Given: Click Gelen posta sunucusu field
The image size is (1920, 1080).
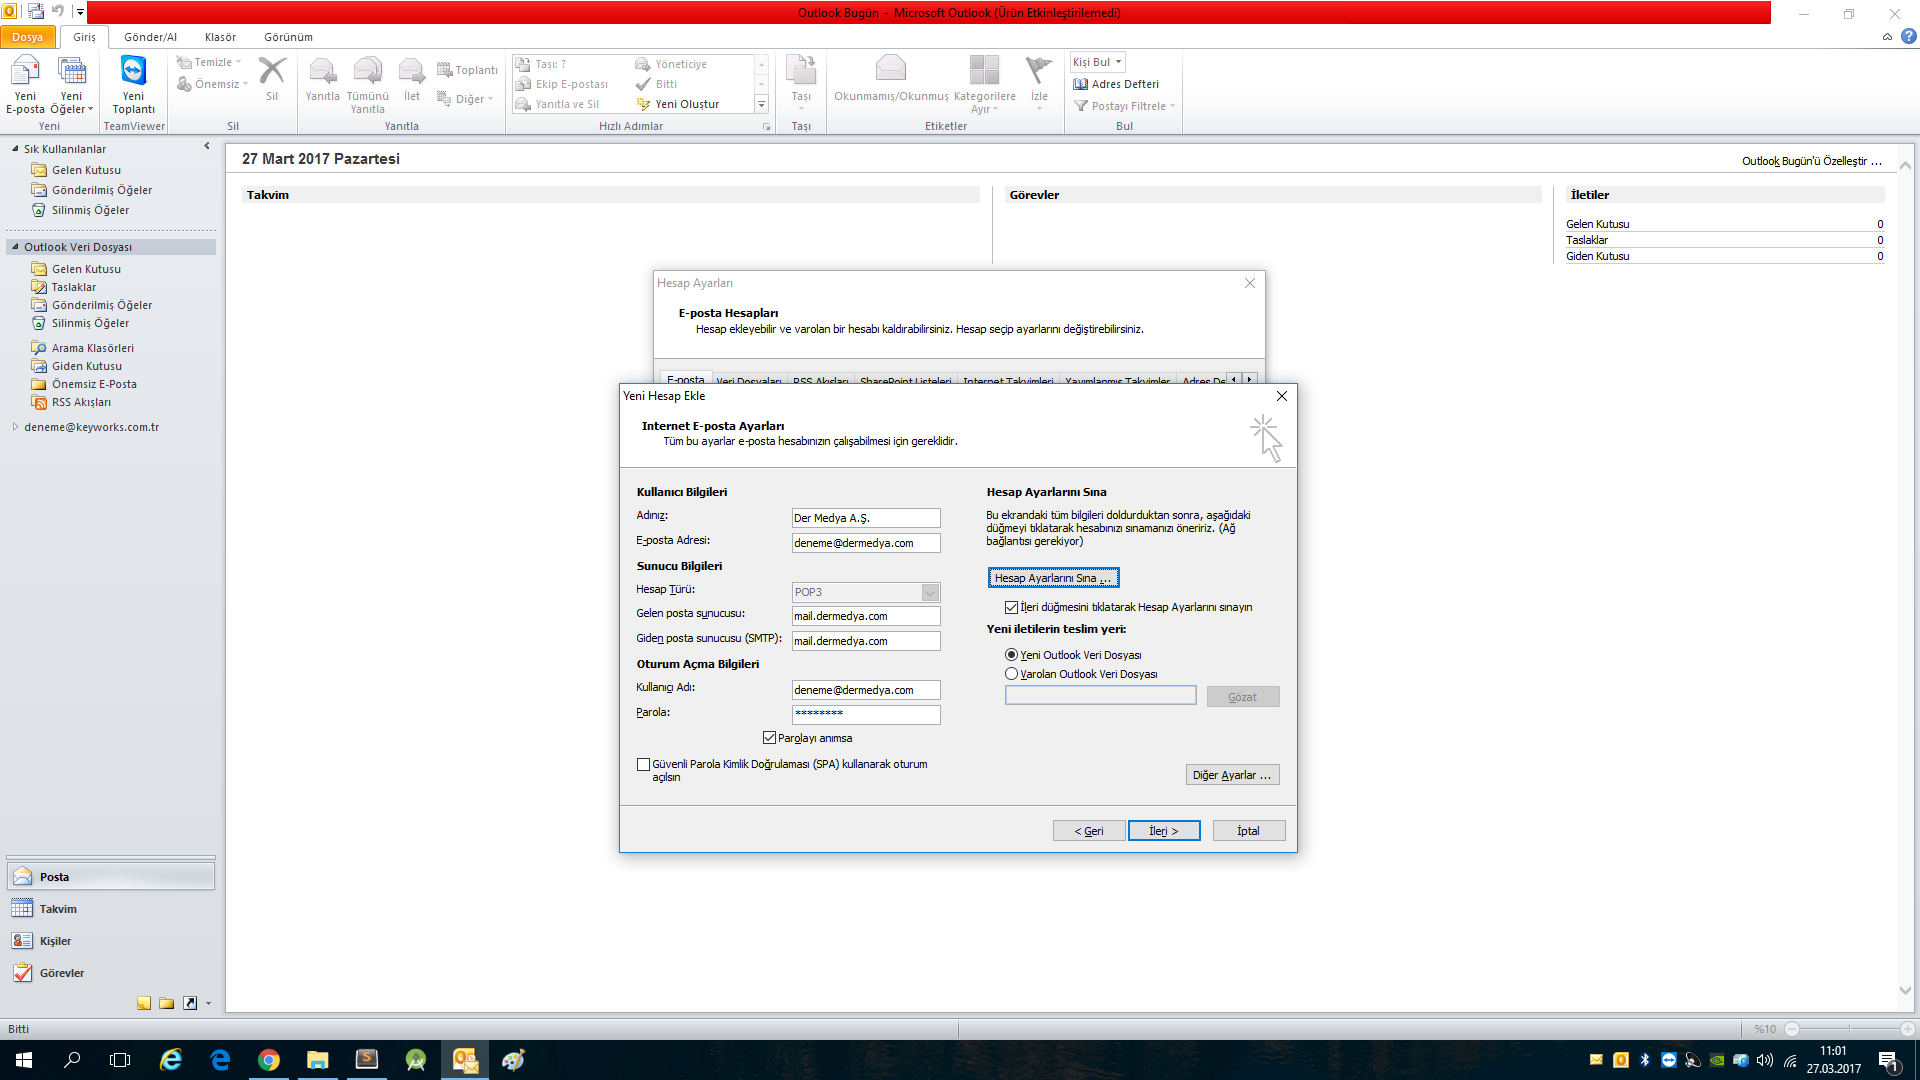Looking at the screenshot, I should (866, 616).
